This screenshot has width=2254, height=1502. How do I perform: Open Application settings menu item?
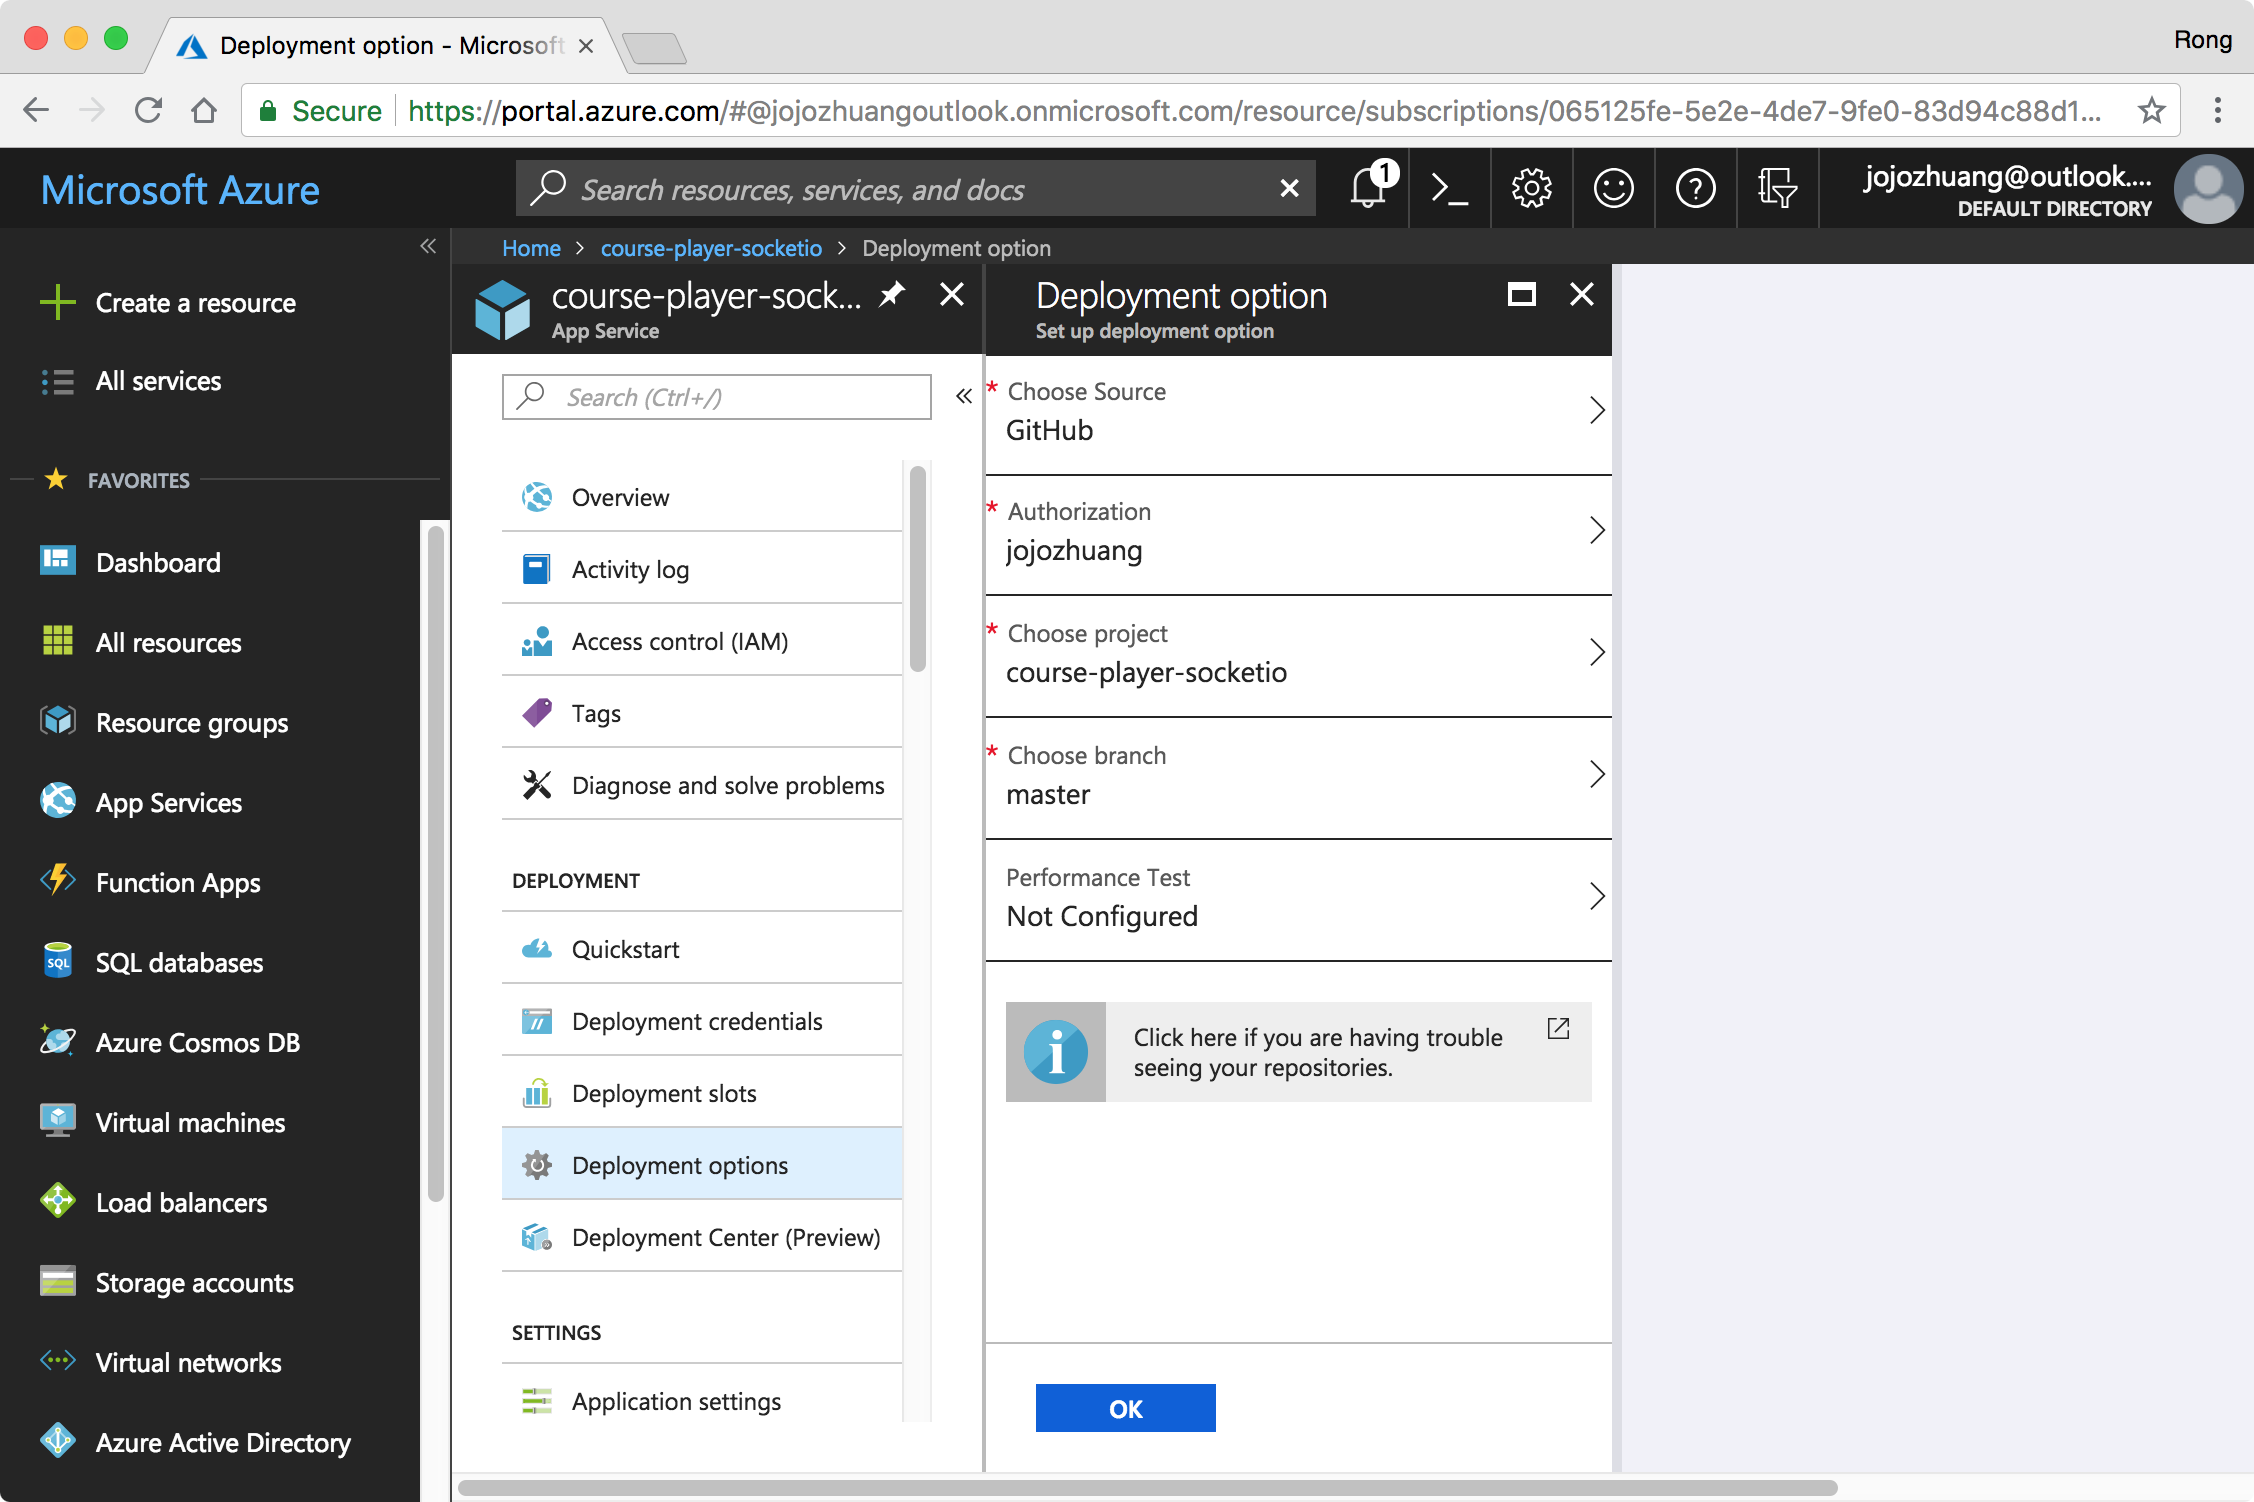click(702, 1400)
